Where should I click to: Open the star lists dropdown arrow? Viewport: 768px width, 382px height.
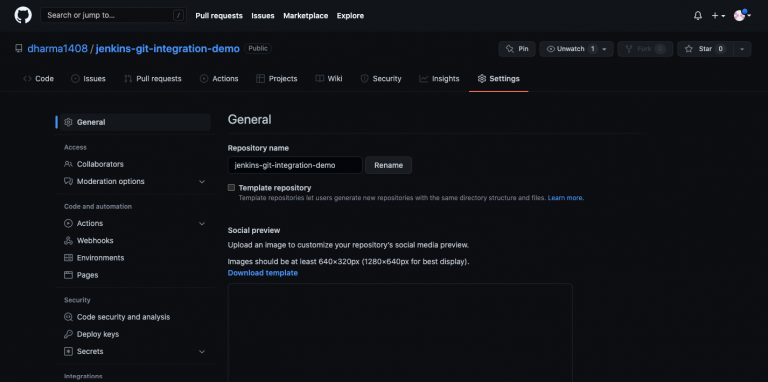(x=742, y=49)
